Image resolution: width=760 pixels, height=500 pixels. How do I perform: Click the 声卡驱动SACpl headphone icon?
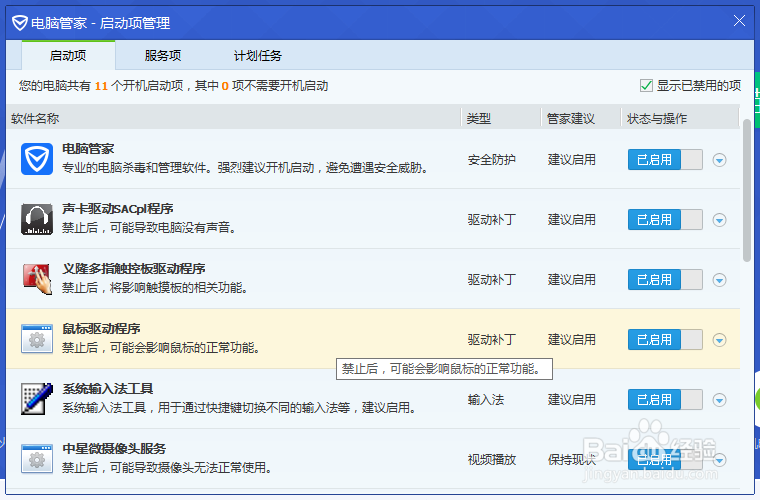(x=37, y=219)
